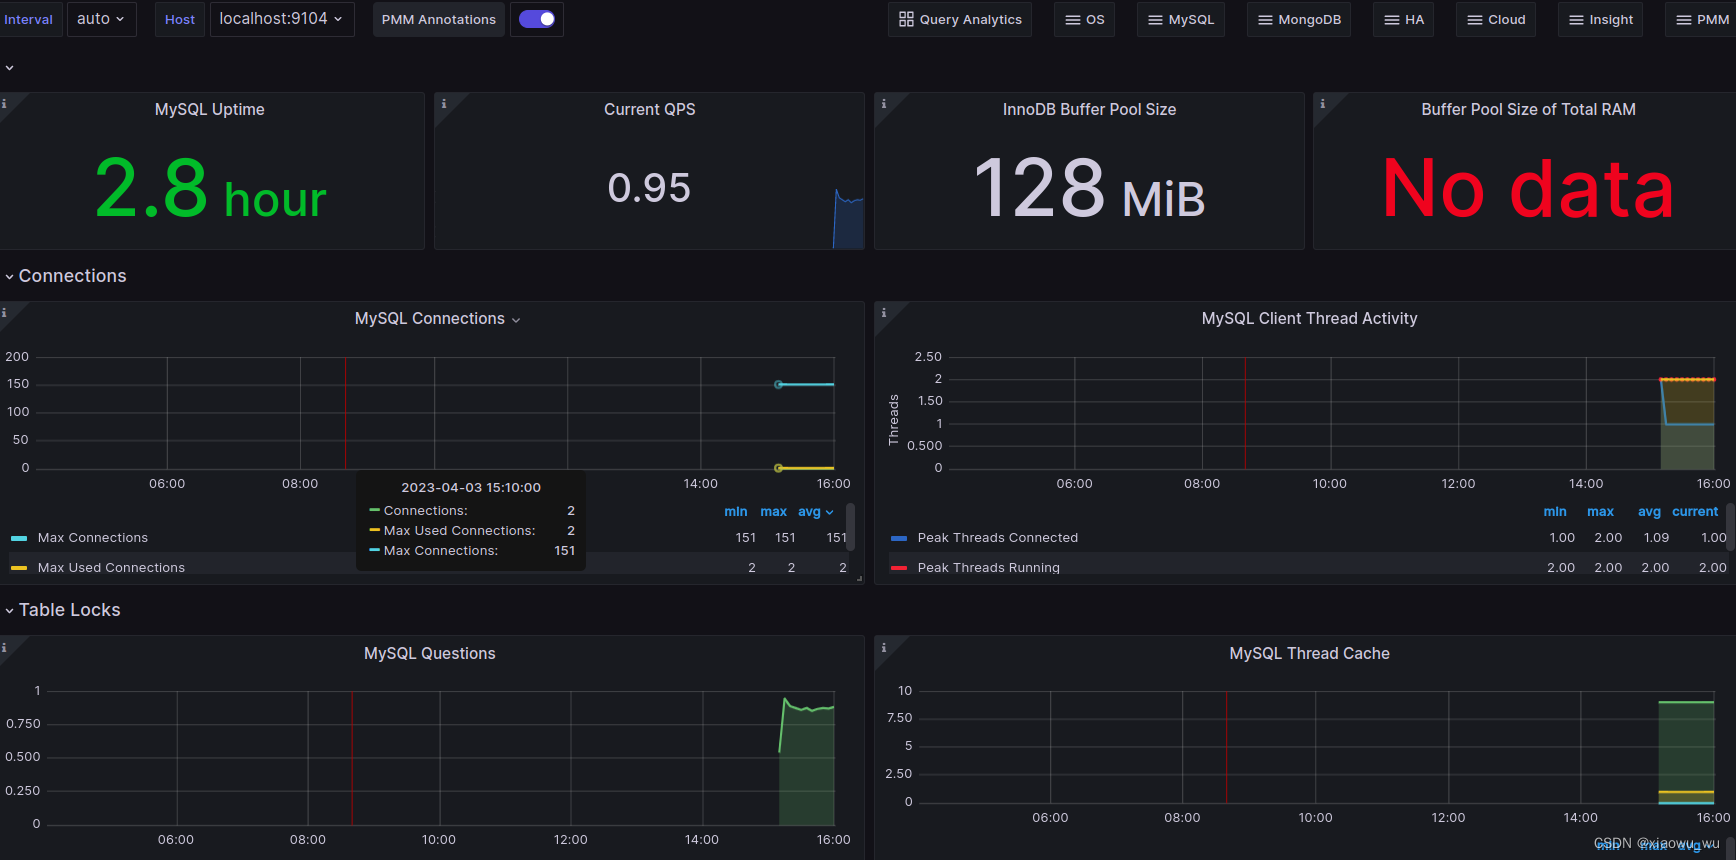The height and width of the screenshot is (860, 1736).
Task: Collapse the Connections row
Action: 72,276
